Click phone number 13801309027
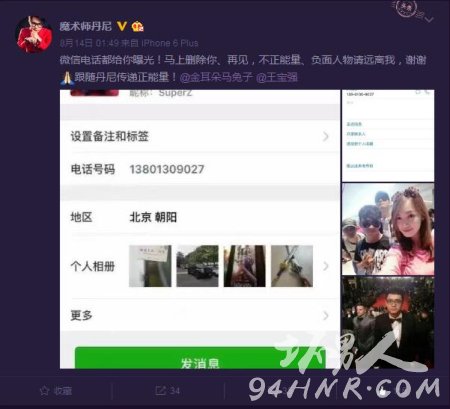 [x=167, y=169]
